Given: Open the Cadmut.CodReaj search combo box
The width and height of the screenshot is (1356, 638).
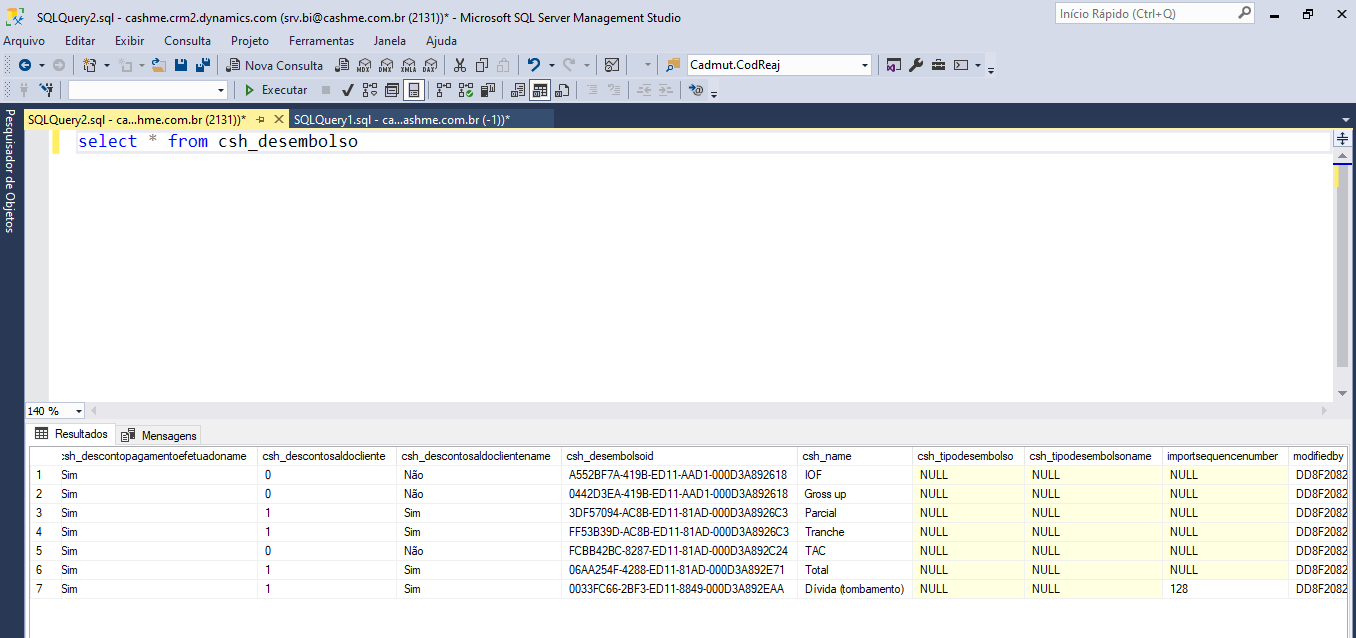Looking at the screenshot, I should [x=780, y=65].
